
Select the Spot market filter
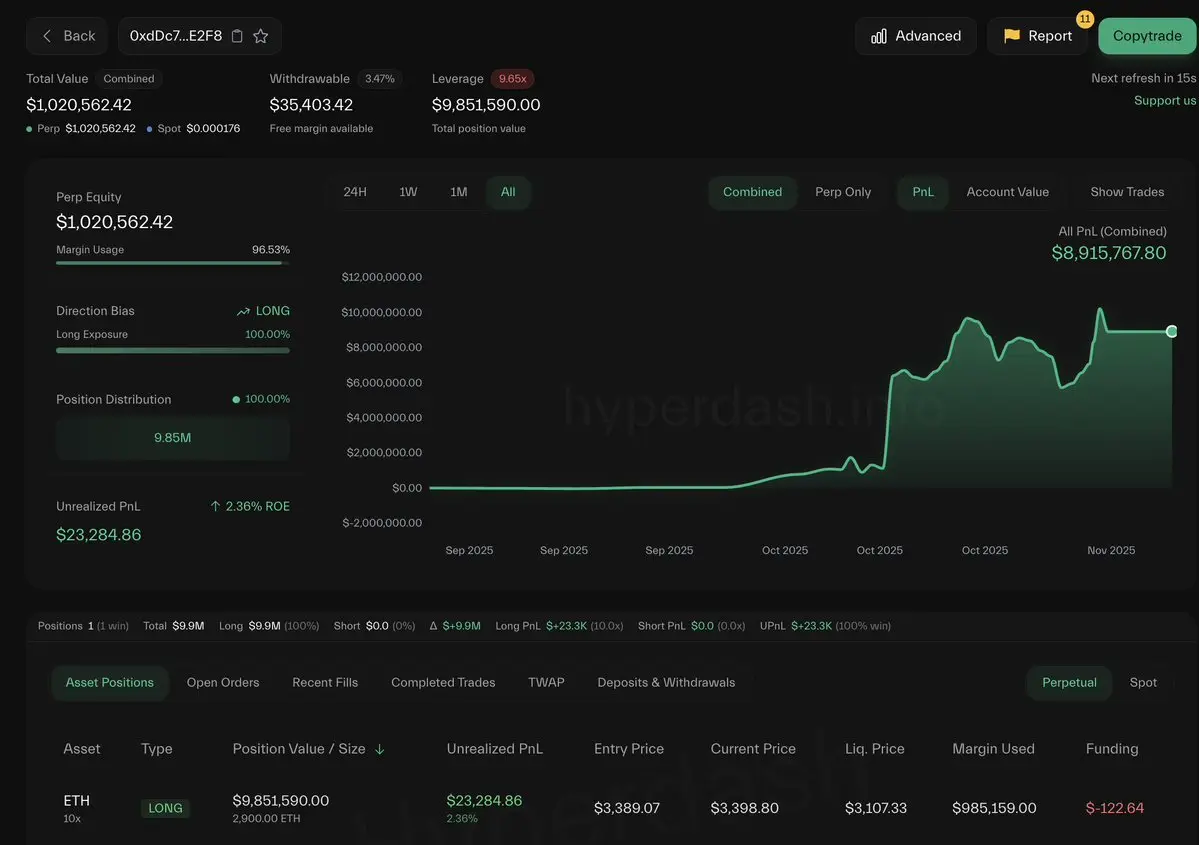pyautogui.click(x=1143, y=682)
